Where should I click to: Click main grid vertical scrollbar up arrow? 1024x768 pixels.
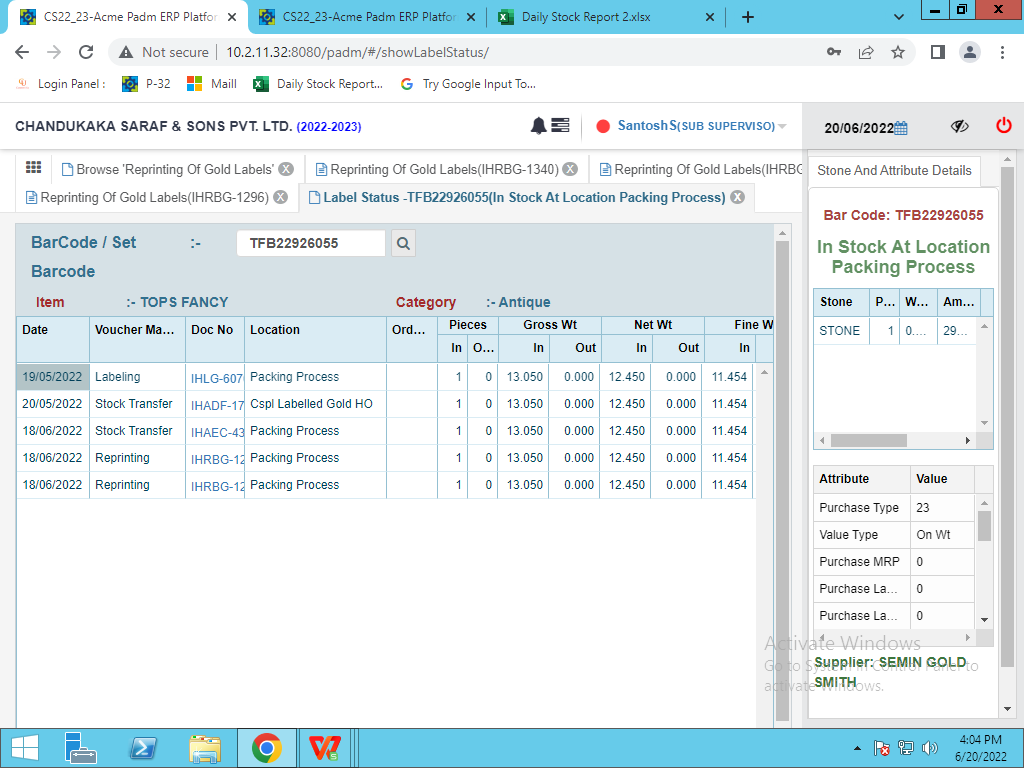[x=782, y=233]
